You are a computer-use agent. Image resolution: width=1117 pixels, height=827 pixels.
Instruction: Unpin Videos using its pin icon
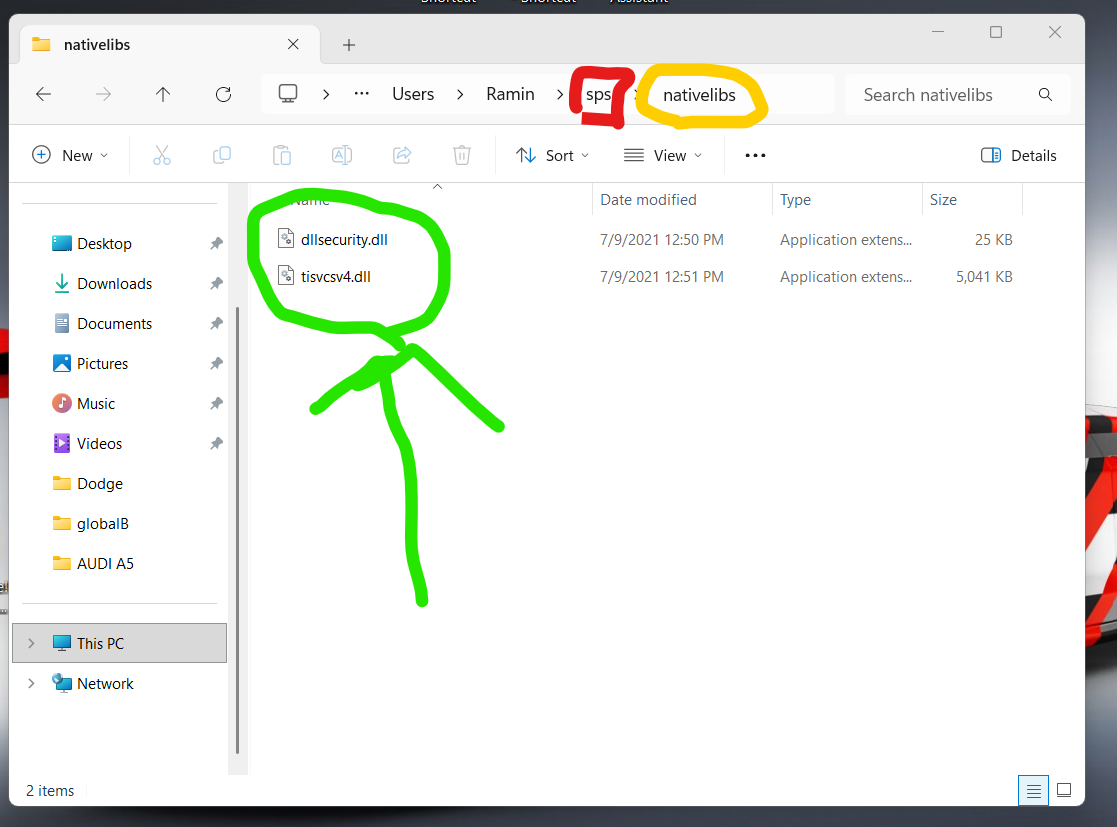point(217,443)
